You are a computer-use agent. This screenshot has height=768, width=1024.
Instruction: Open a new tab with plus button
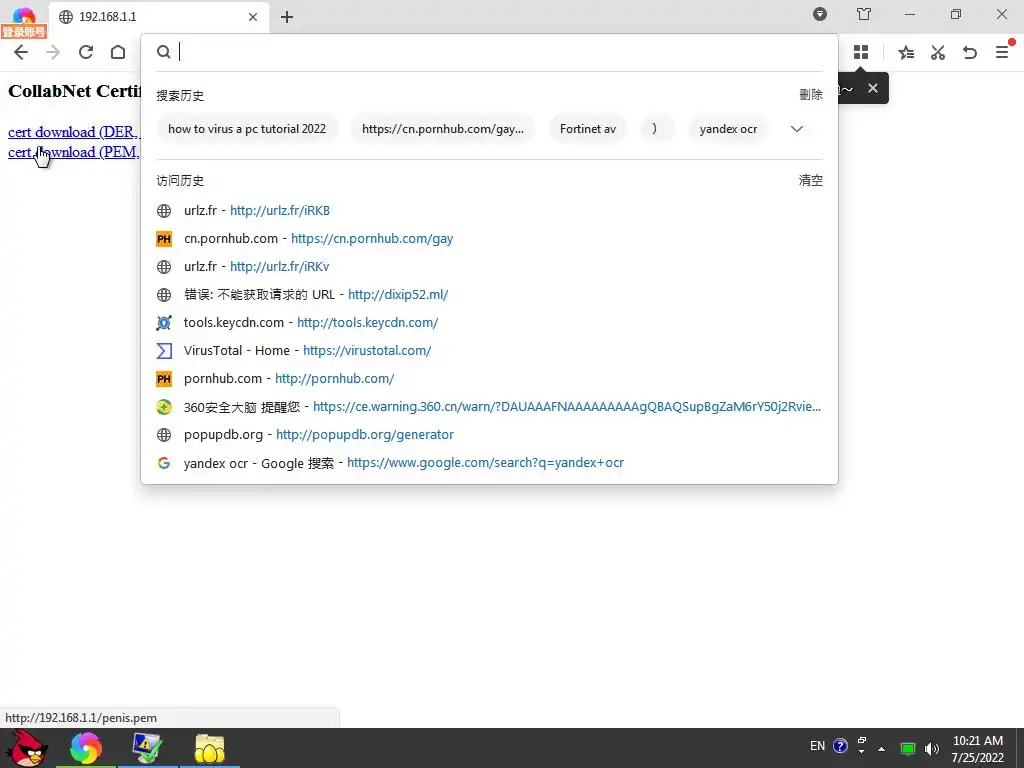(x=287, y=17)
